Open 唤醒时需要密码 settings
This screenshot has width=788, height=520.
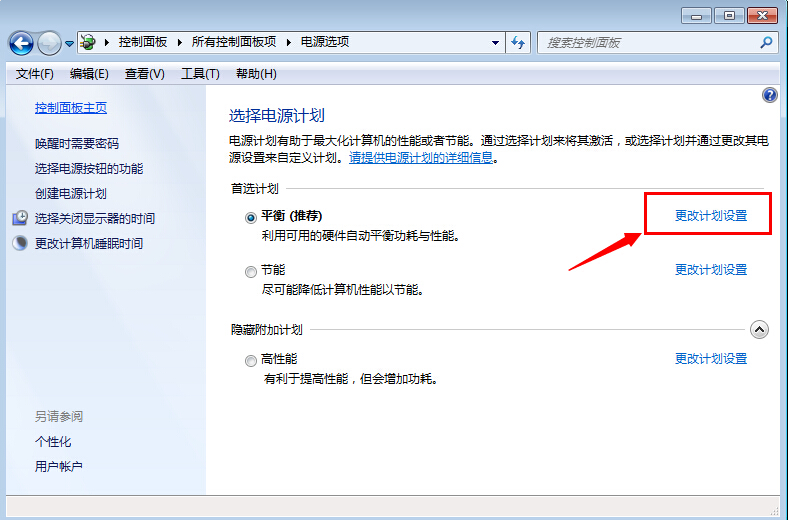77,144
